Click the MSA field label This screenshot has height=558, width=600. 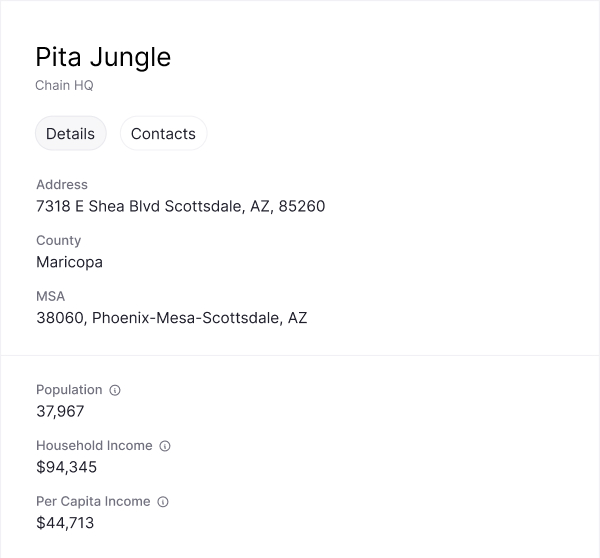pyautogui.click(x=50, y=296)
